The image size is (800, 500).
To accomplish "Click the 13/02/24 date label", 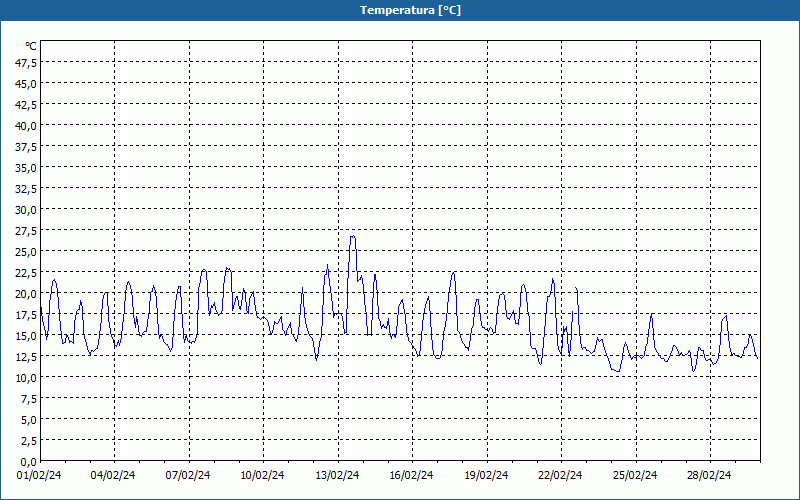I will [x=337, y=476].
